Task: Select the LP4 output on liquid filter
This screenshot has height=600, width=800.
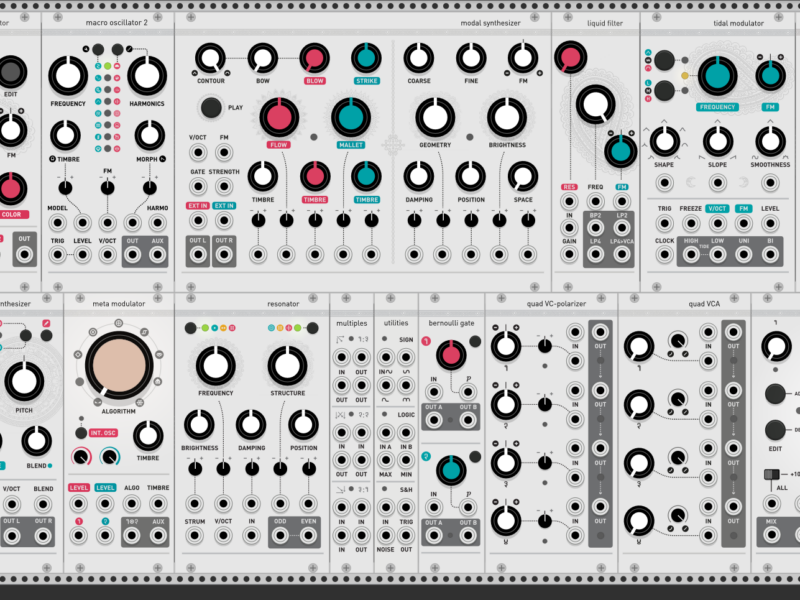Action: click(x=596, y=255)
